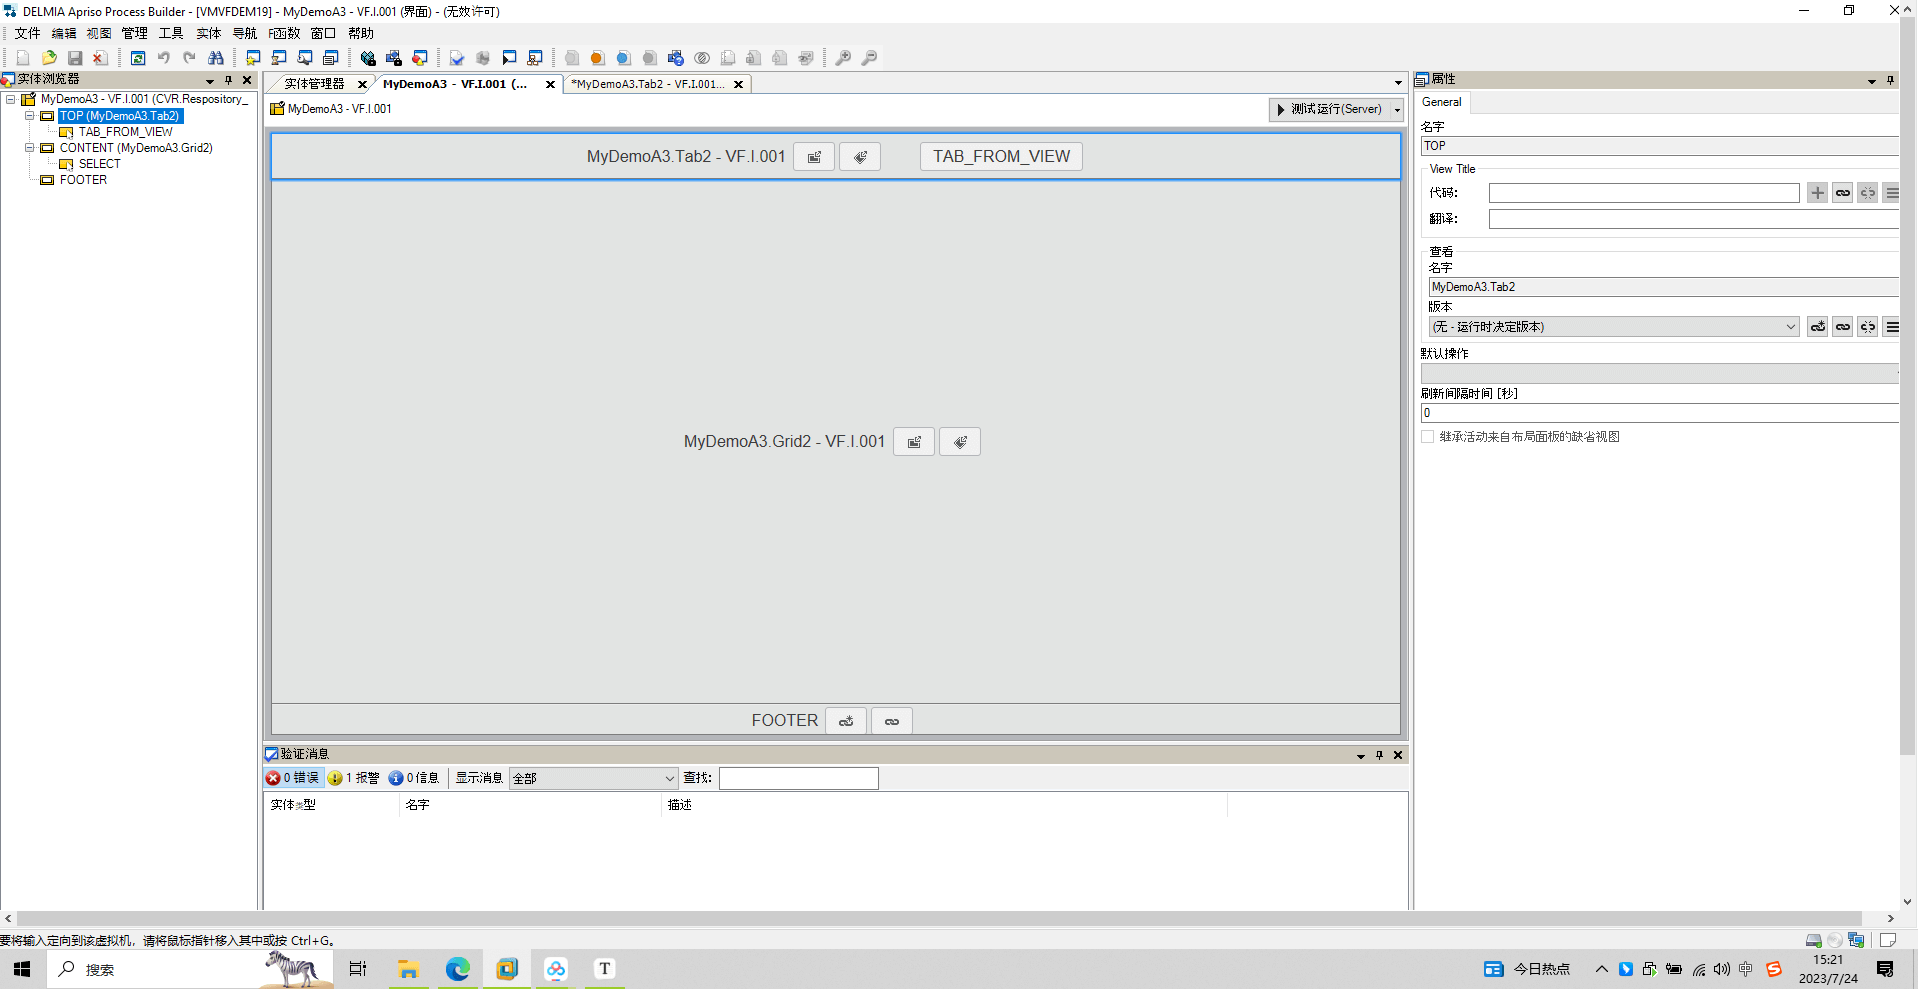The image size is (1918, 989).
Task: Click the list icon beside 版本 dropdown
Action: (x=1892, y=327)
